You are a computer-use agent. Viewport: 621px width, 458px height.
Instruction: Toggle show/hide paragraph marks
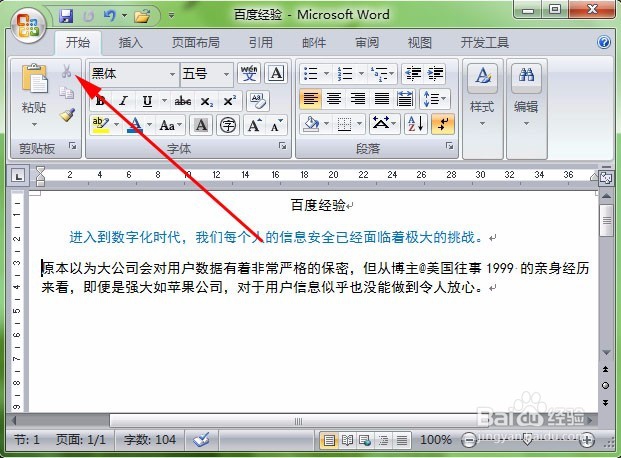click(443, 124)
